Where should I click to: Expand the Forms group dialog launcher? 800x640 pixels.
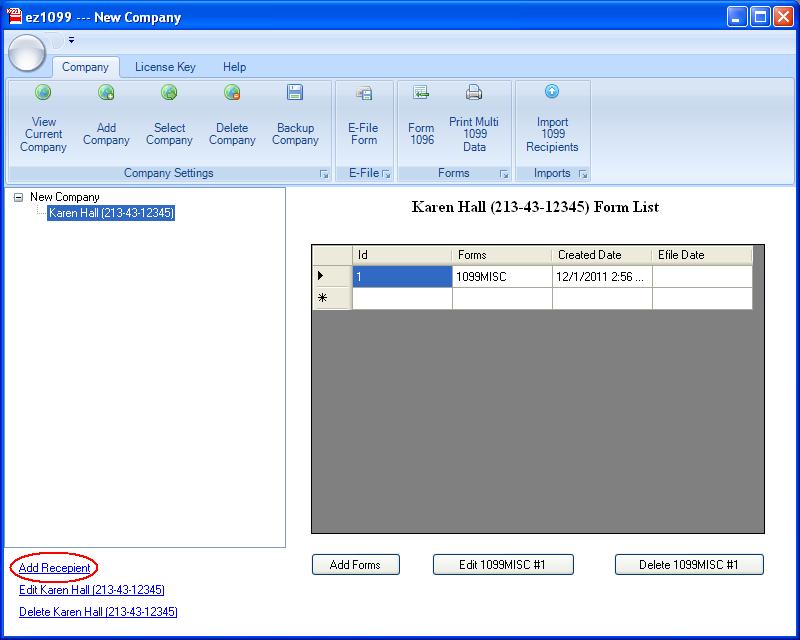pyautogui.click(x=504, y=174)
